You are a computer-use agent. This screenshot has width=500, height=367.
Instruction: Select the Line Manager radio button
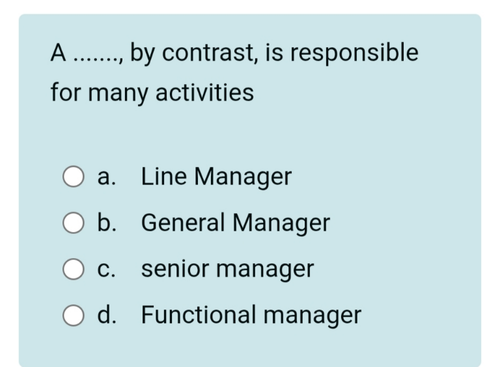pyautogui.click(x=73, y=176)
